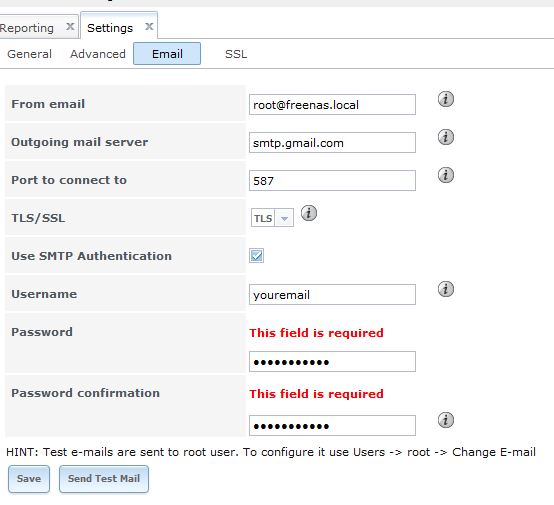The image size is (554, 505).
Task: Toggle the Use SMTP Authentication checkbox
Action: (x=257, y=256)
